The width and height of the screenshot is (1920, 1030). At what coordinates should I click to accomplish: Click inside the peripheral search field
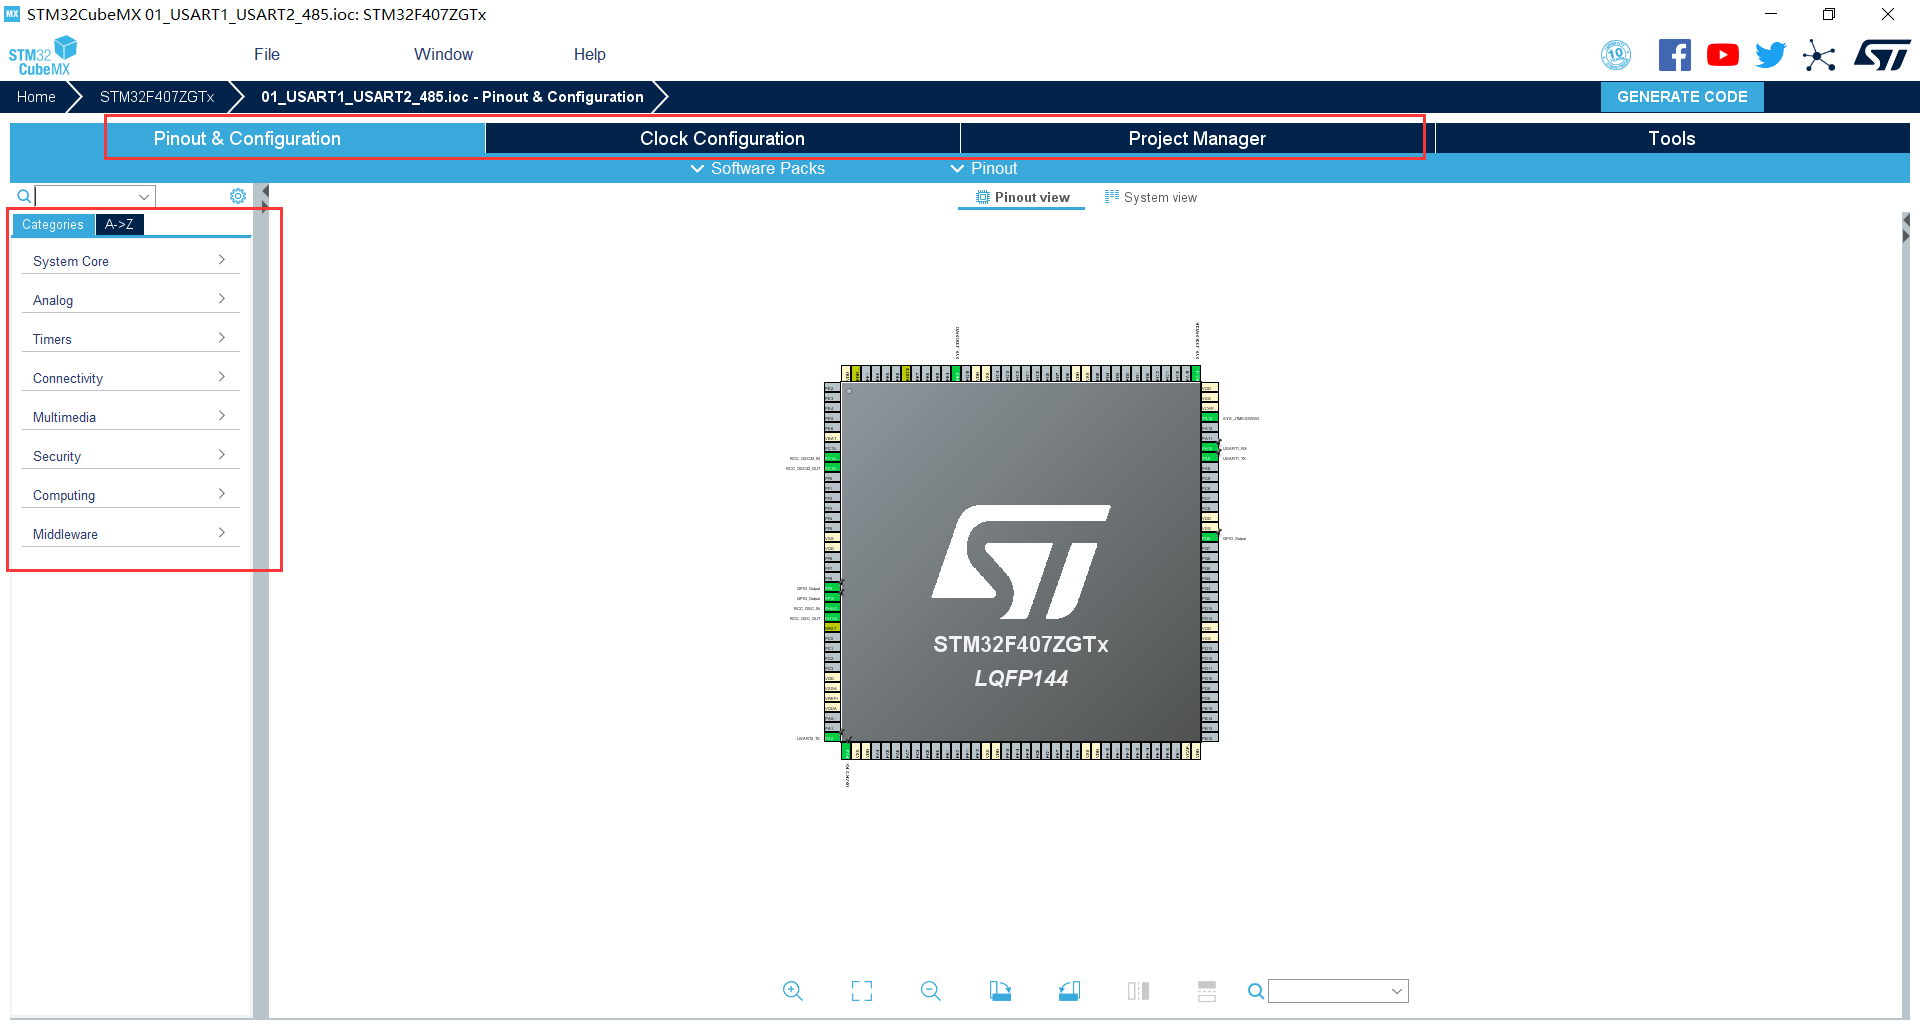[90, 195]
